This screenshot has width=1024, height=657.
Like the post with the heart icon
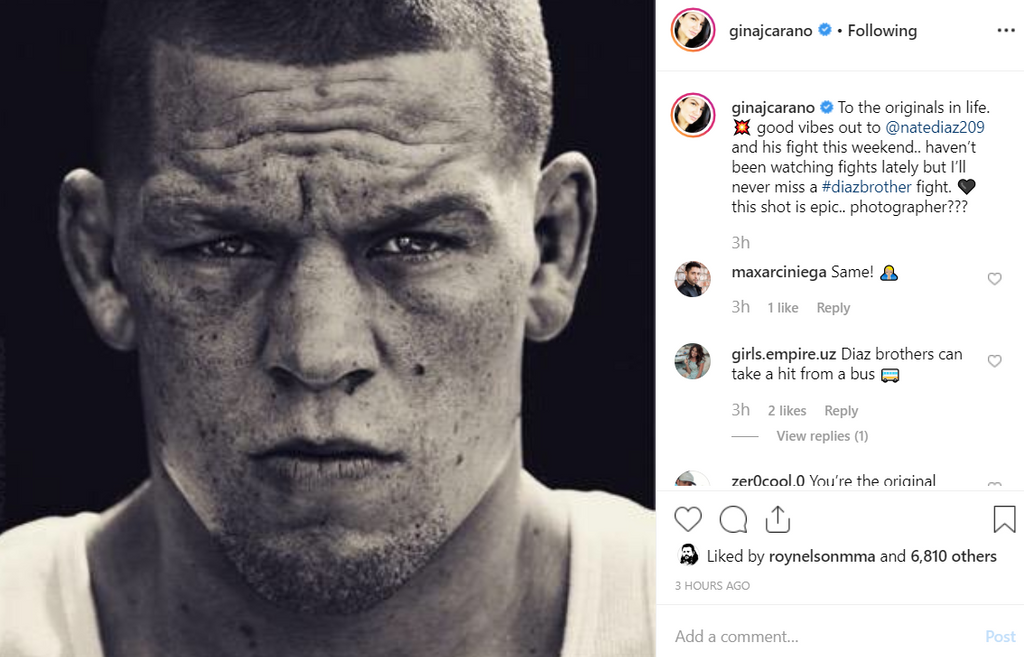(688, 519)
